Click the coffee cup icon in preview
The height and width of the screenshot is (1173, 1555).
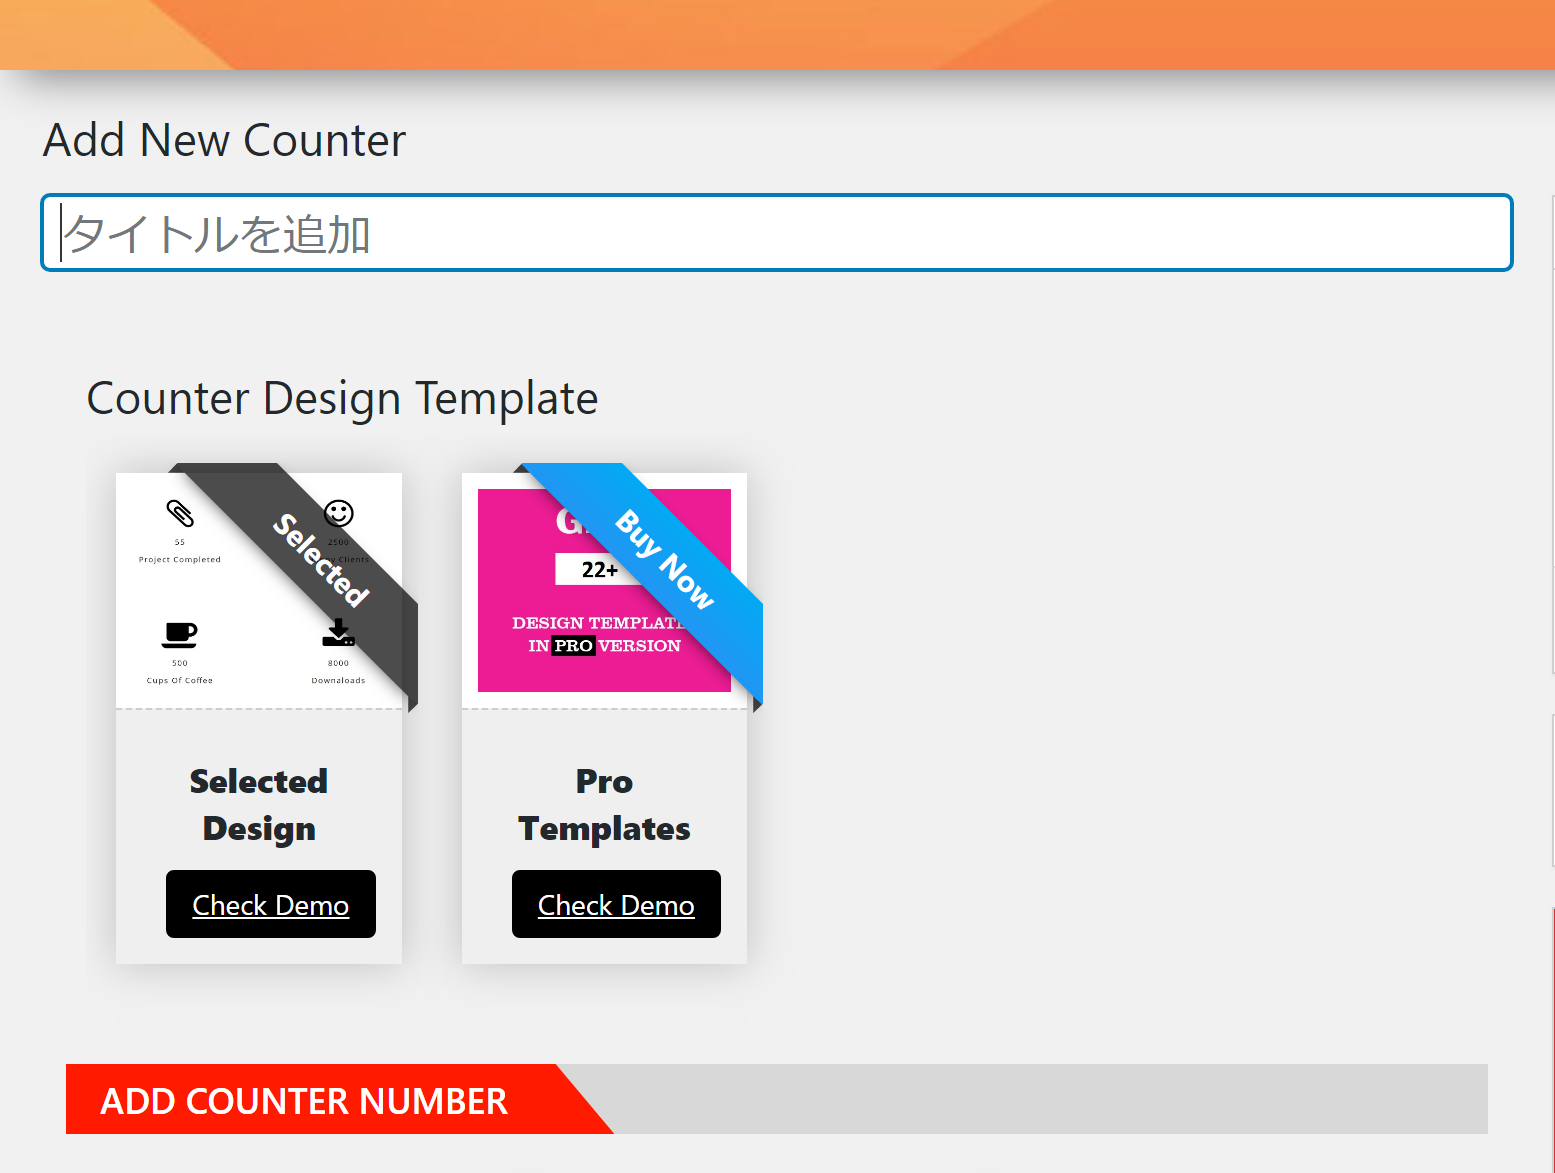click(180, 635)
